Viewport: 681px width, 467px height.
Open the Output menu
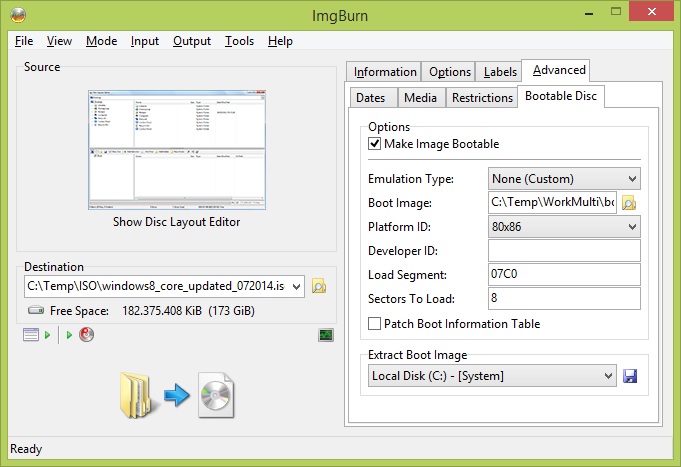(x=192, y=41)
